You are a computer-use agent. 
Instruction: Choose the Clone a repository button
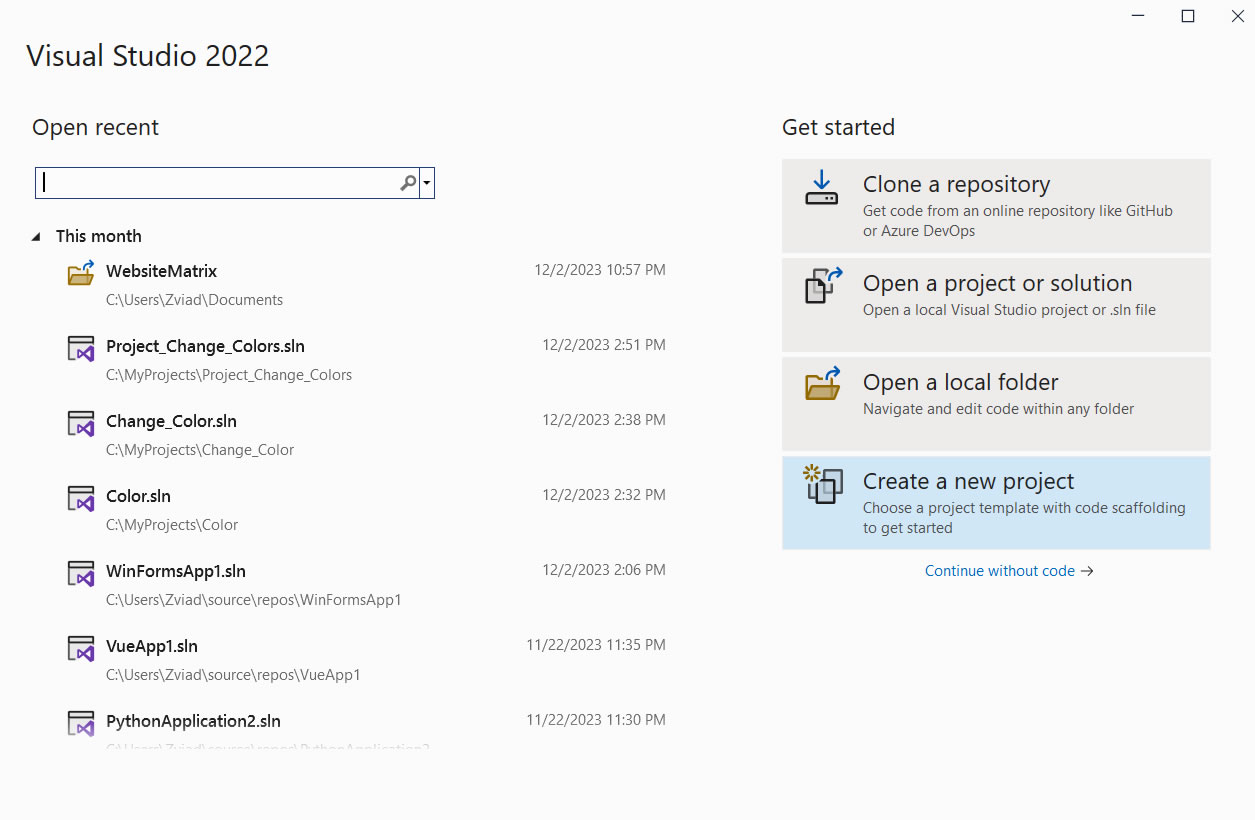pyautogui.click(x=996, y=206)
